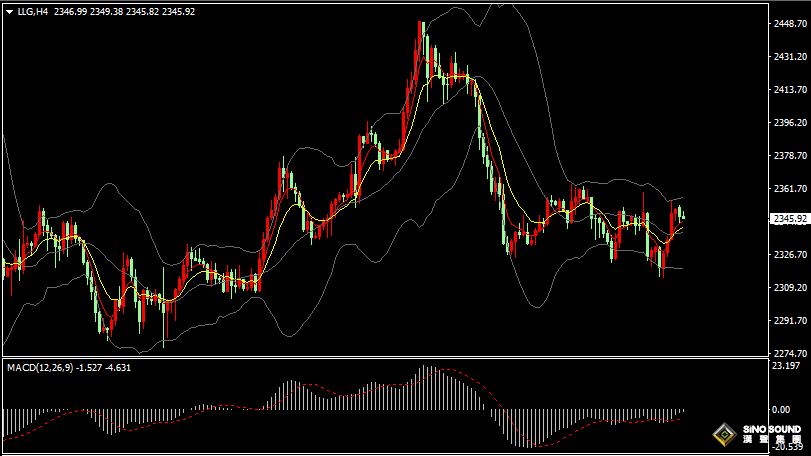The height and width of the screenshot is (456, 811).
Task: Click the triangle arrow beside LLG,H4
Action: coord(9,12)
